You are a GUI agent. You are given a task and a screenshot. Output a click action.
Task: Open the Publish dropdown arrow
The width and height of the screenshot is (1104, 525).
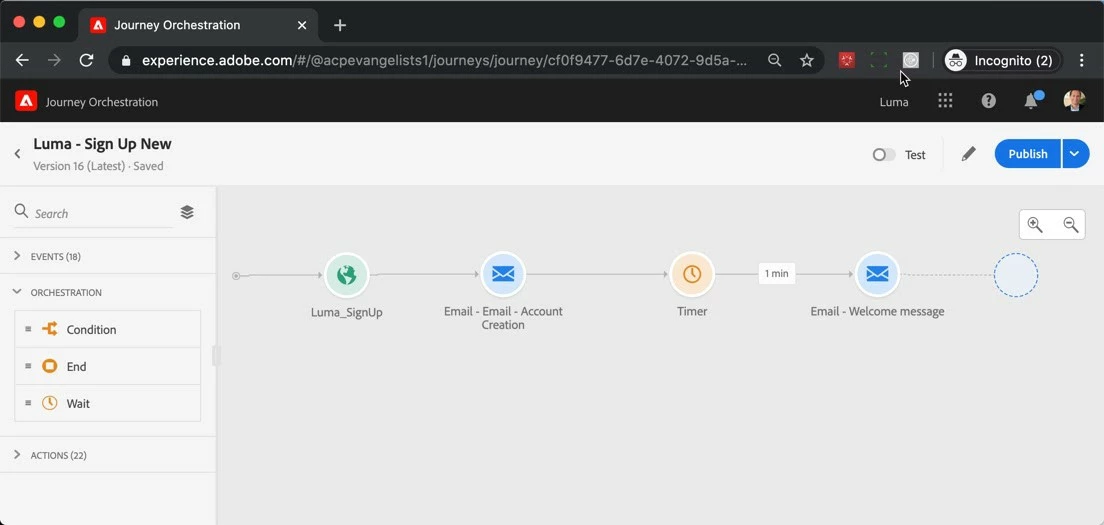click(x=1075, y=154)
